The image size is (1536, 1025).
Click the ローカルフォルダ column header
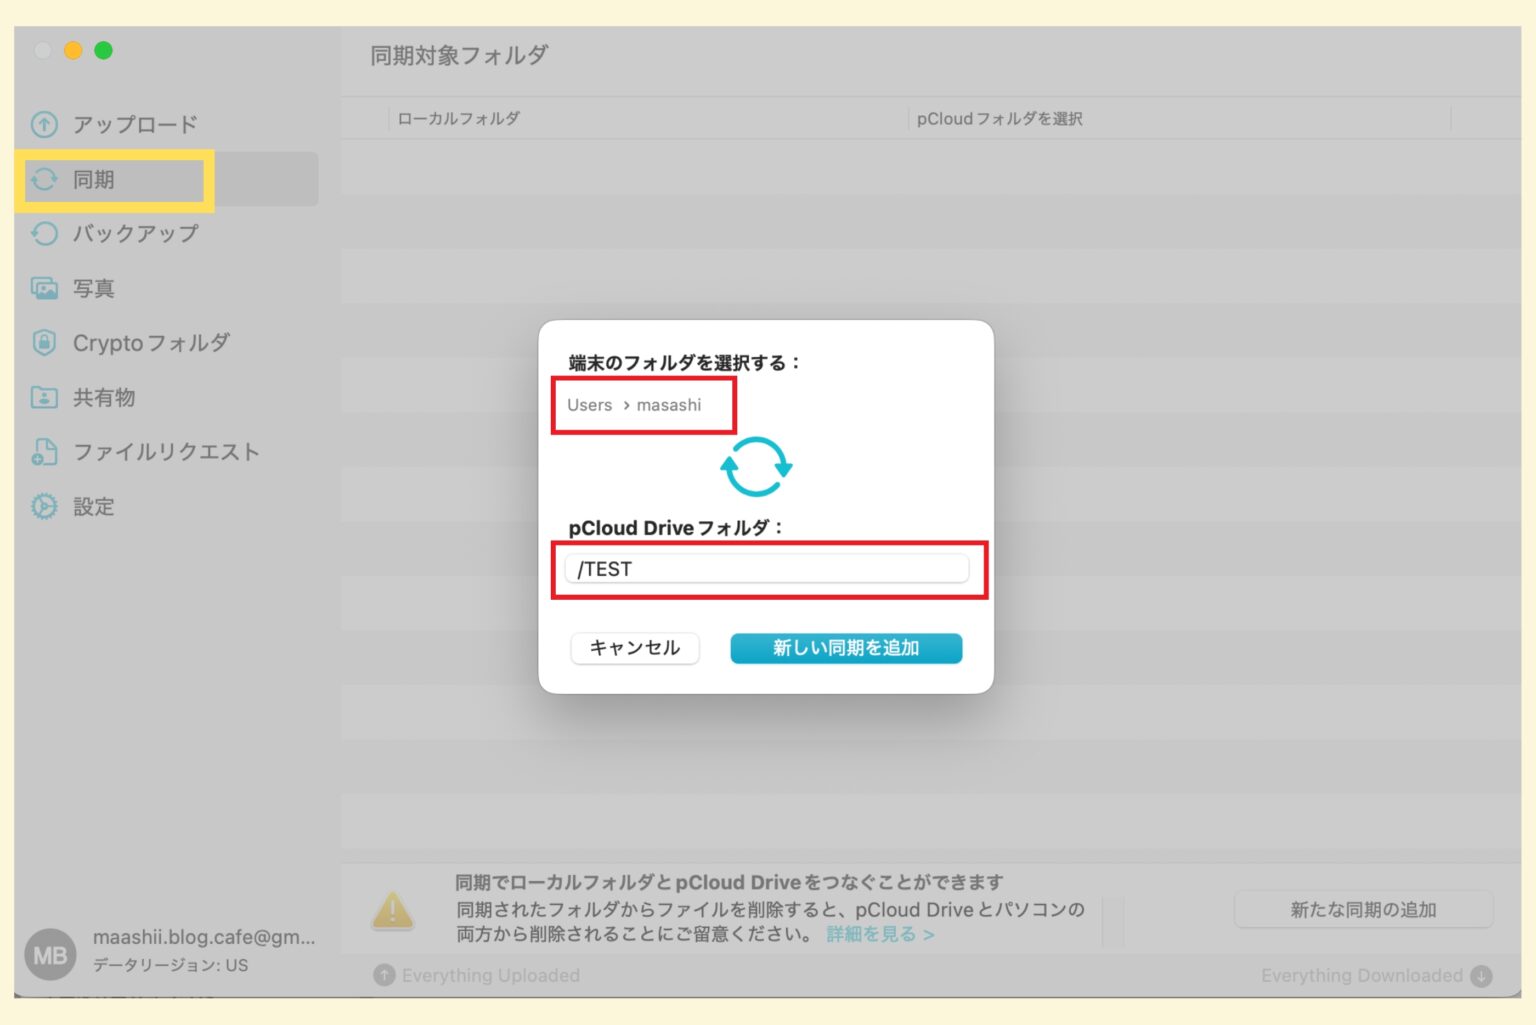pos(458,119)
